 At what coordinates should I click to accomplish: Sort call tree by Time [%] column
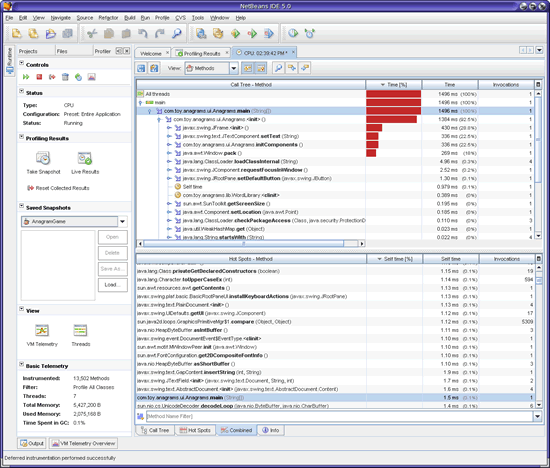pos(394,85)
